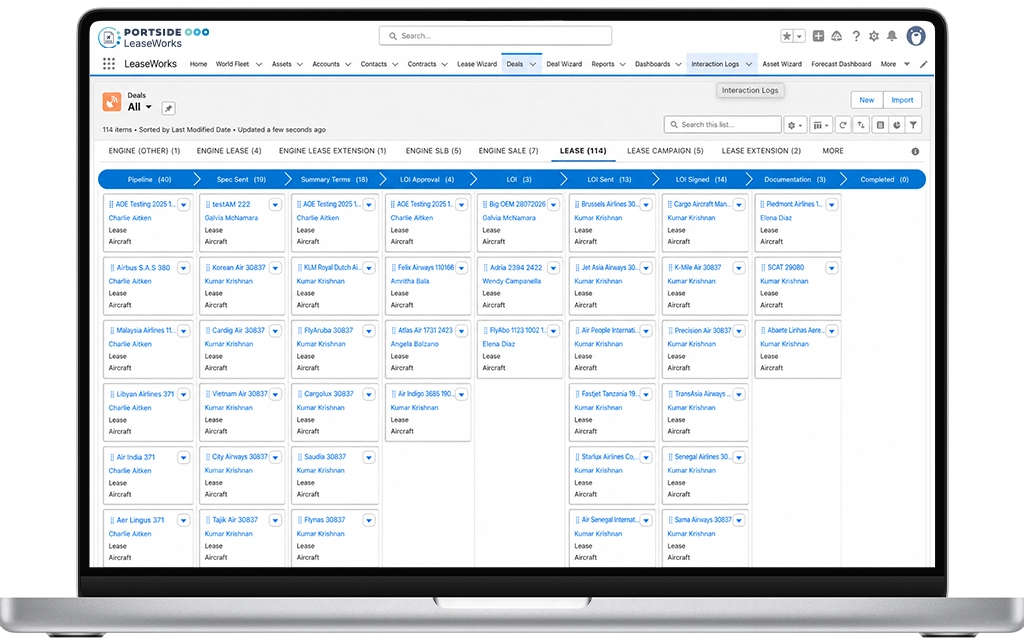Open list view controls gear
The width and height of the screenshot is (1024, 644).
pos(795,125)
